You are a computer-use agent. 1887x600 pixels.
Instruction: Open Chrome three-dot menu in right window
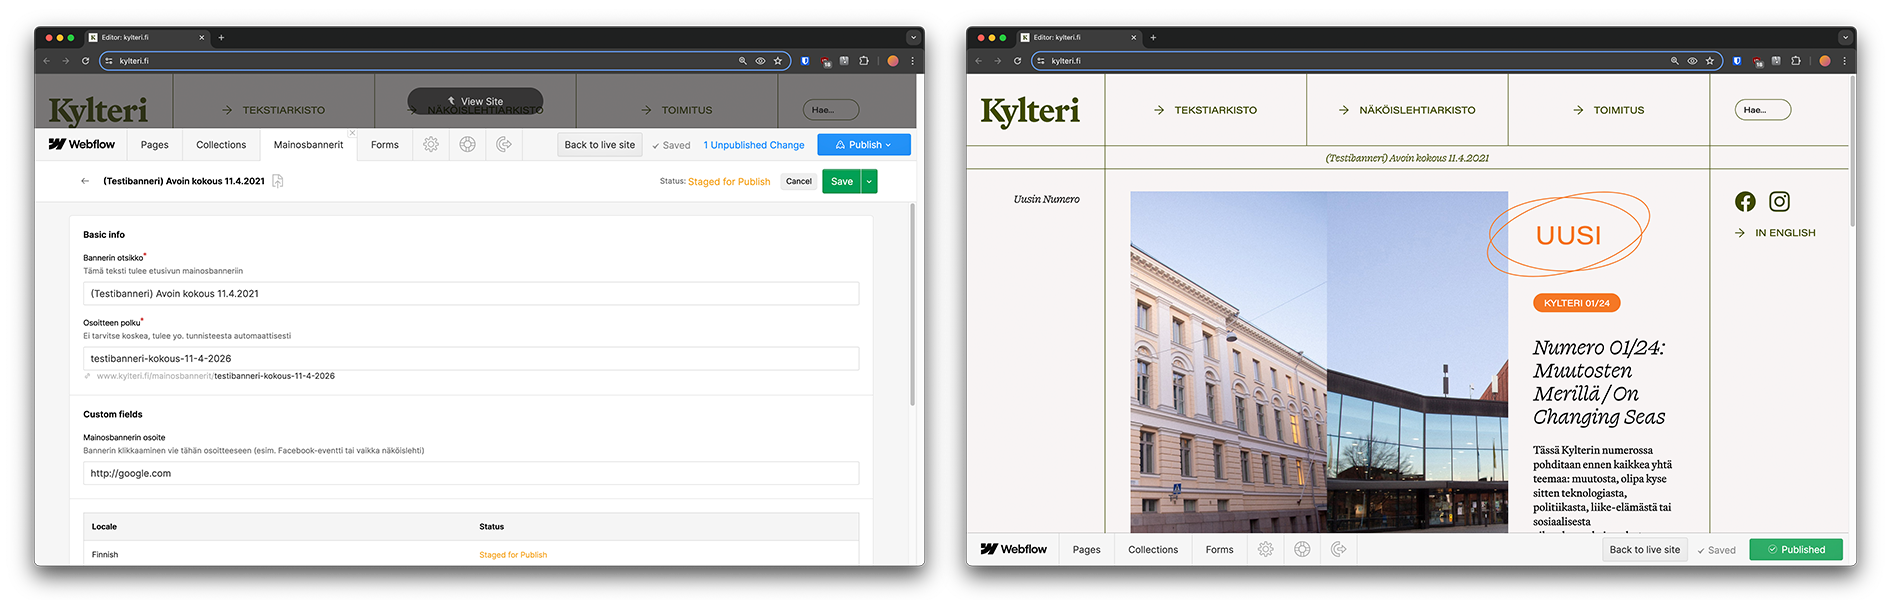tap(1844, 61)
